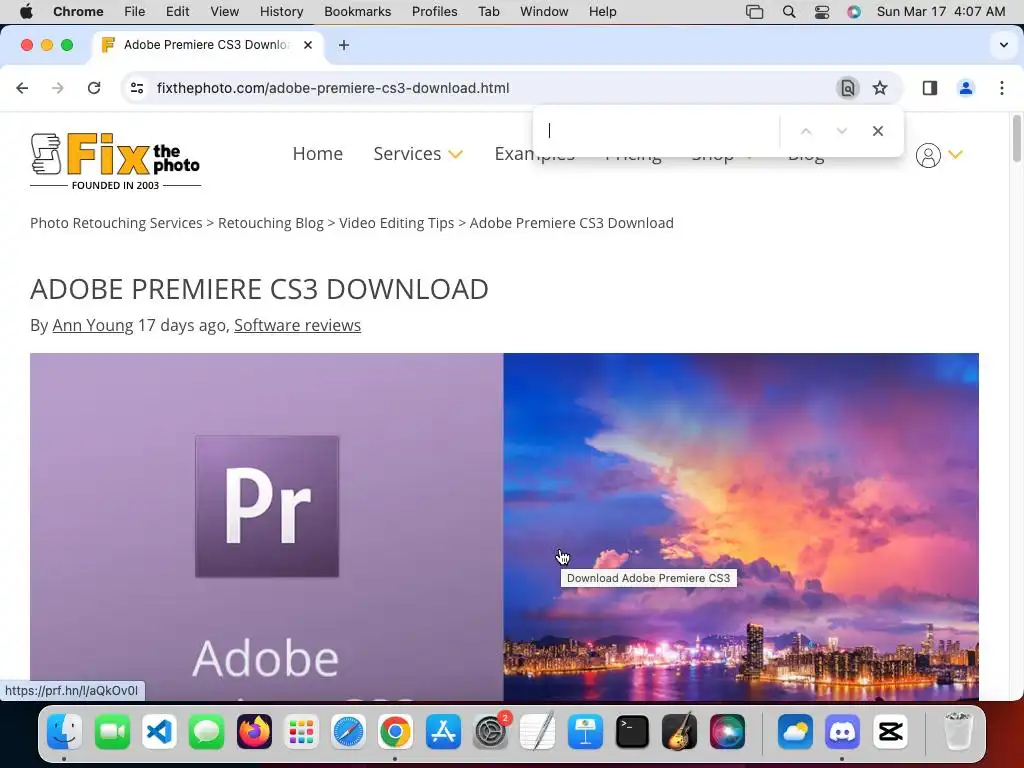1024x768 pixels.
Task: Open the user account icon on website
Action: pyautogui.click(x=928, y=155)
